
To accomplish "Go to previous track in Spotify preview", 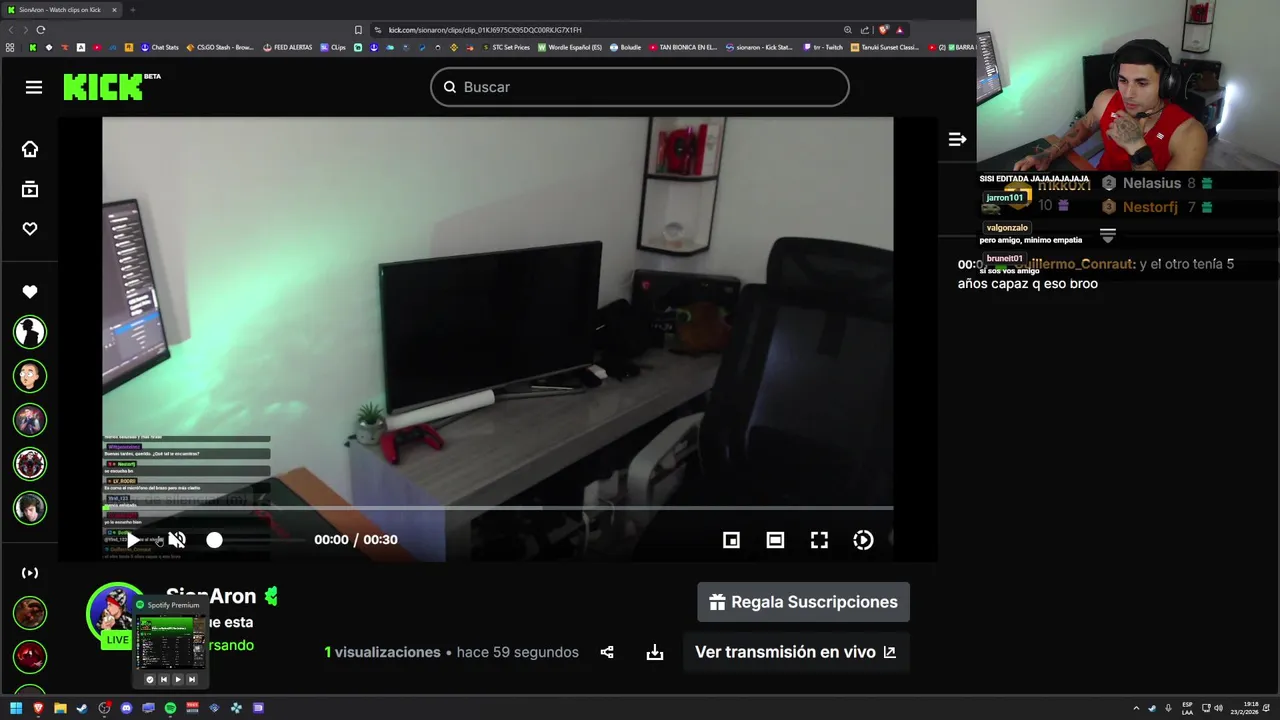I will pyautogui.click(x=164, y=679).
